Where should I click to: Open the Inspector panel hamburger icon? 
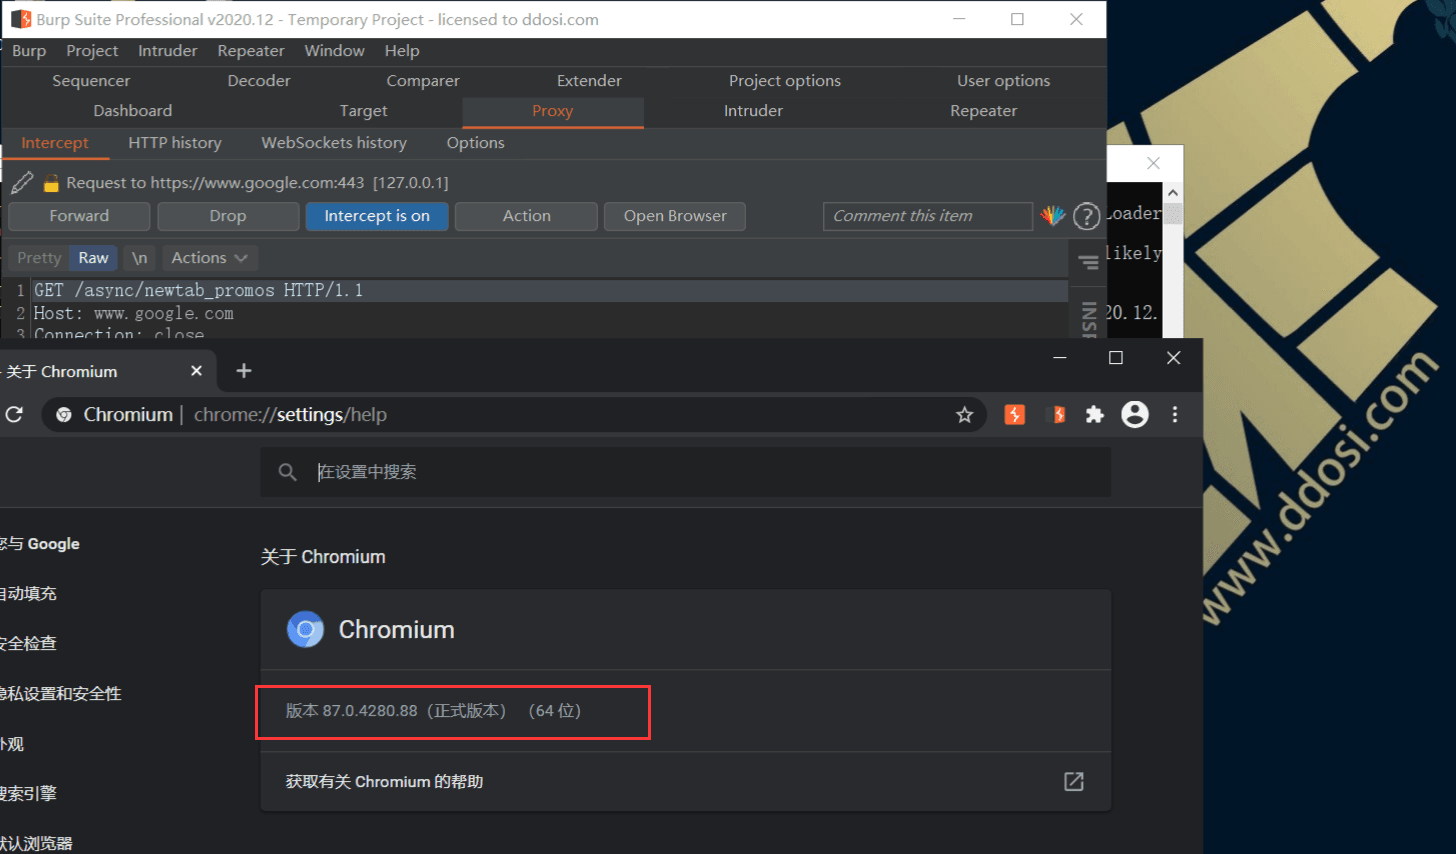pos(1088,262)
